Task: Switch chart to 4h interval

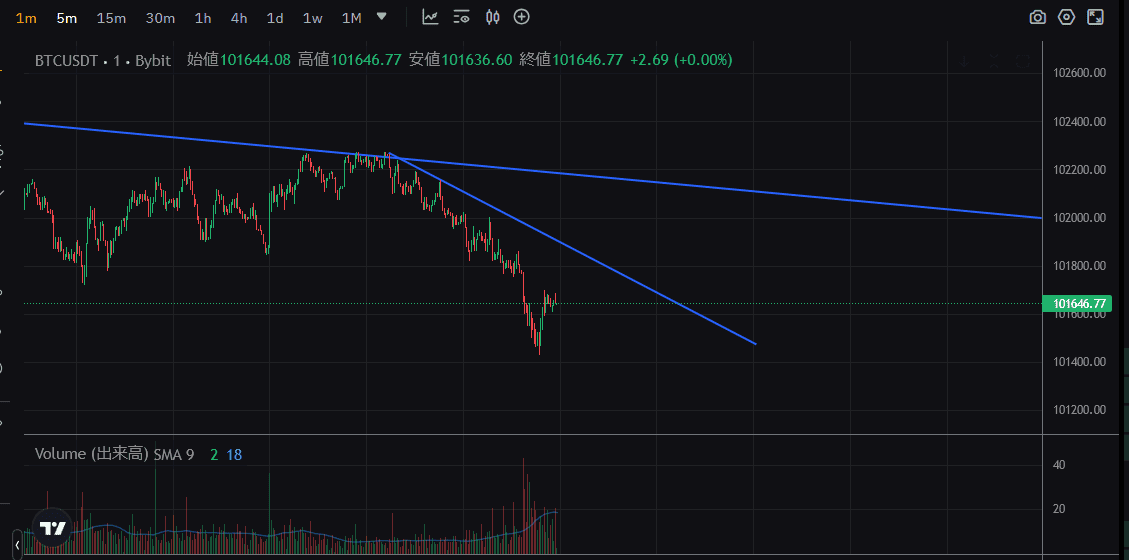Action: click(239, 18)
